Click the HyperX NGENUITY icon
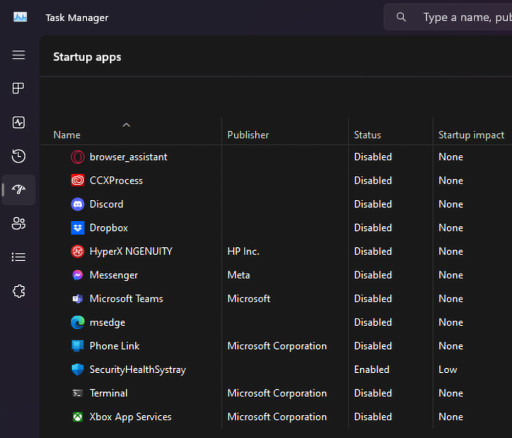The image size is (512, 438). [x=78, y=251]
